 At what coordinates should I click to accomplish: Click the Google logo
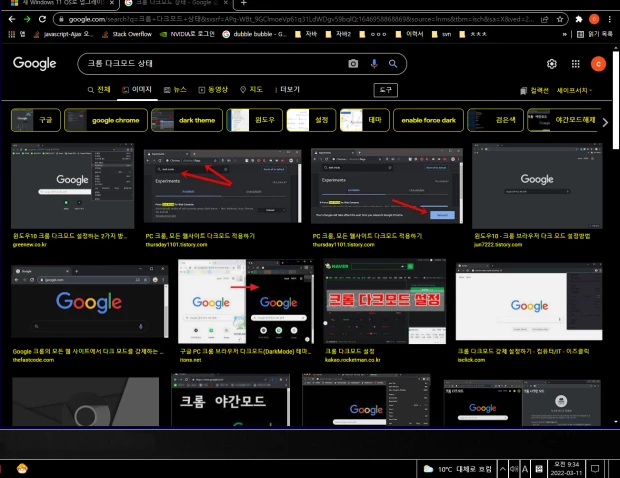click(x=35, y=63)
